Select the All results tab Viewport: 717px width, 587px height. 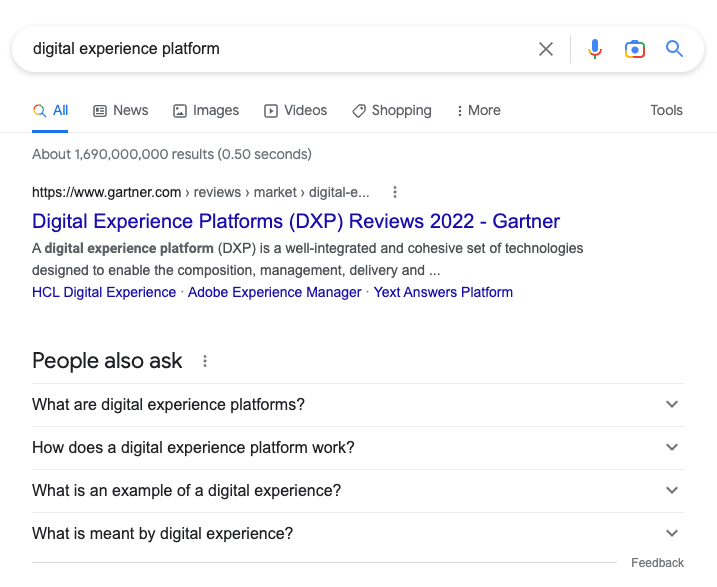[x=50, y=111]
